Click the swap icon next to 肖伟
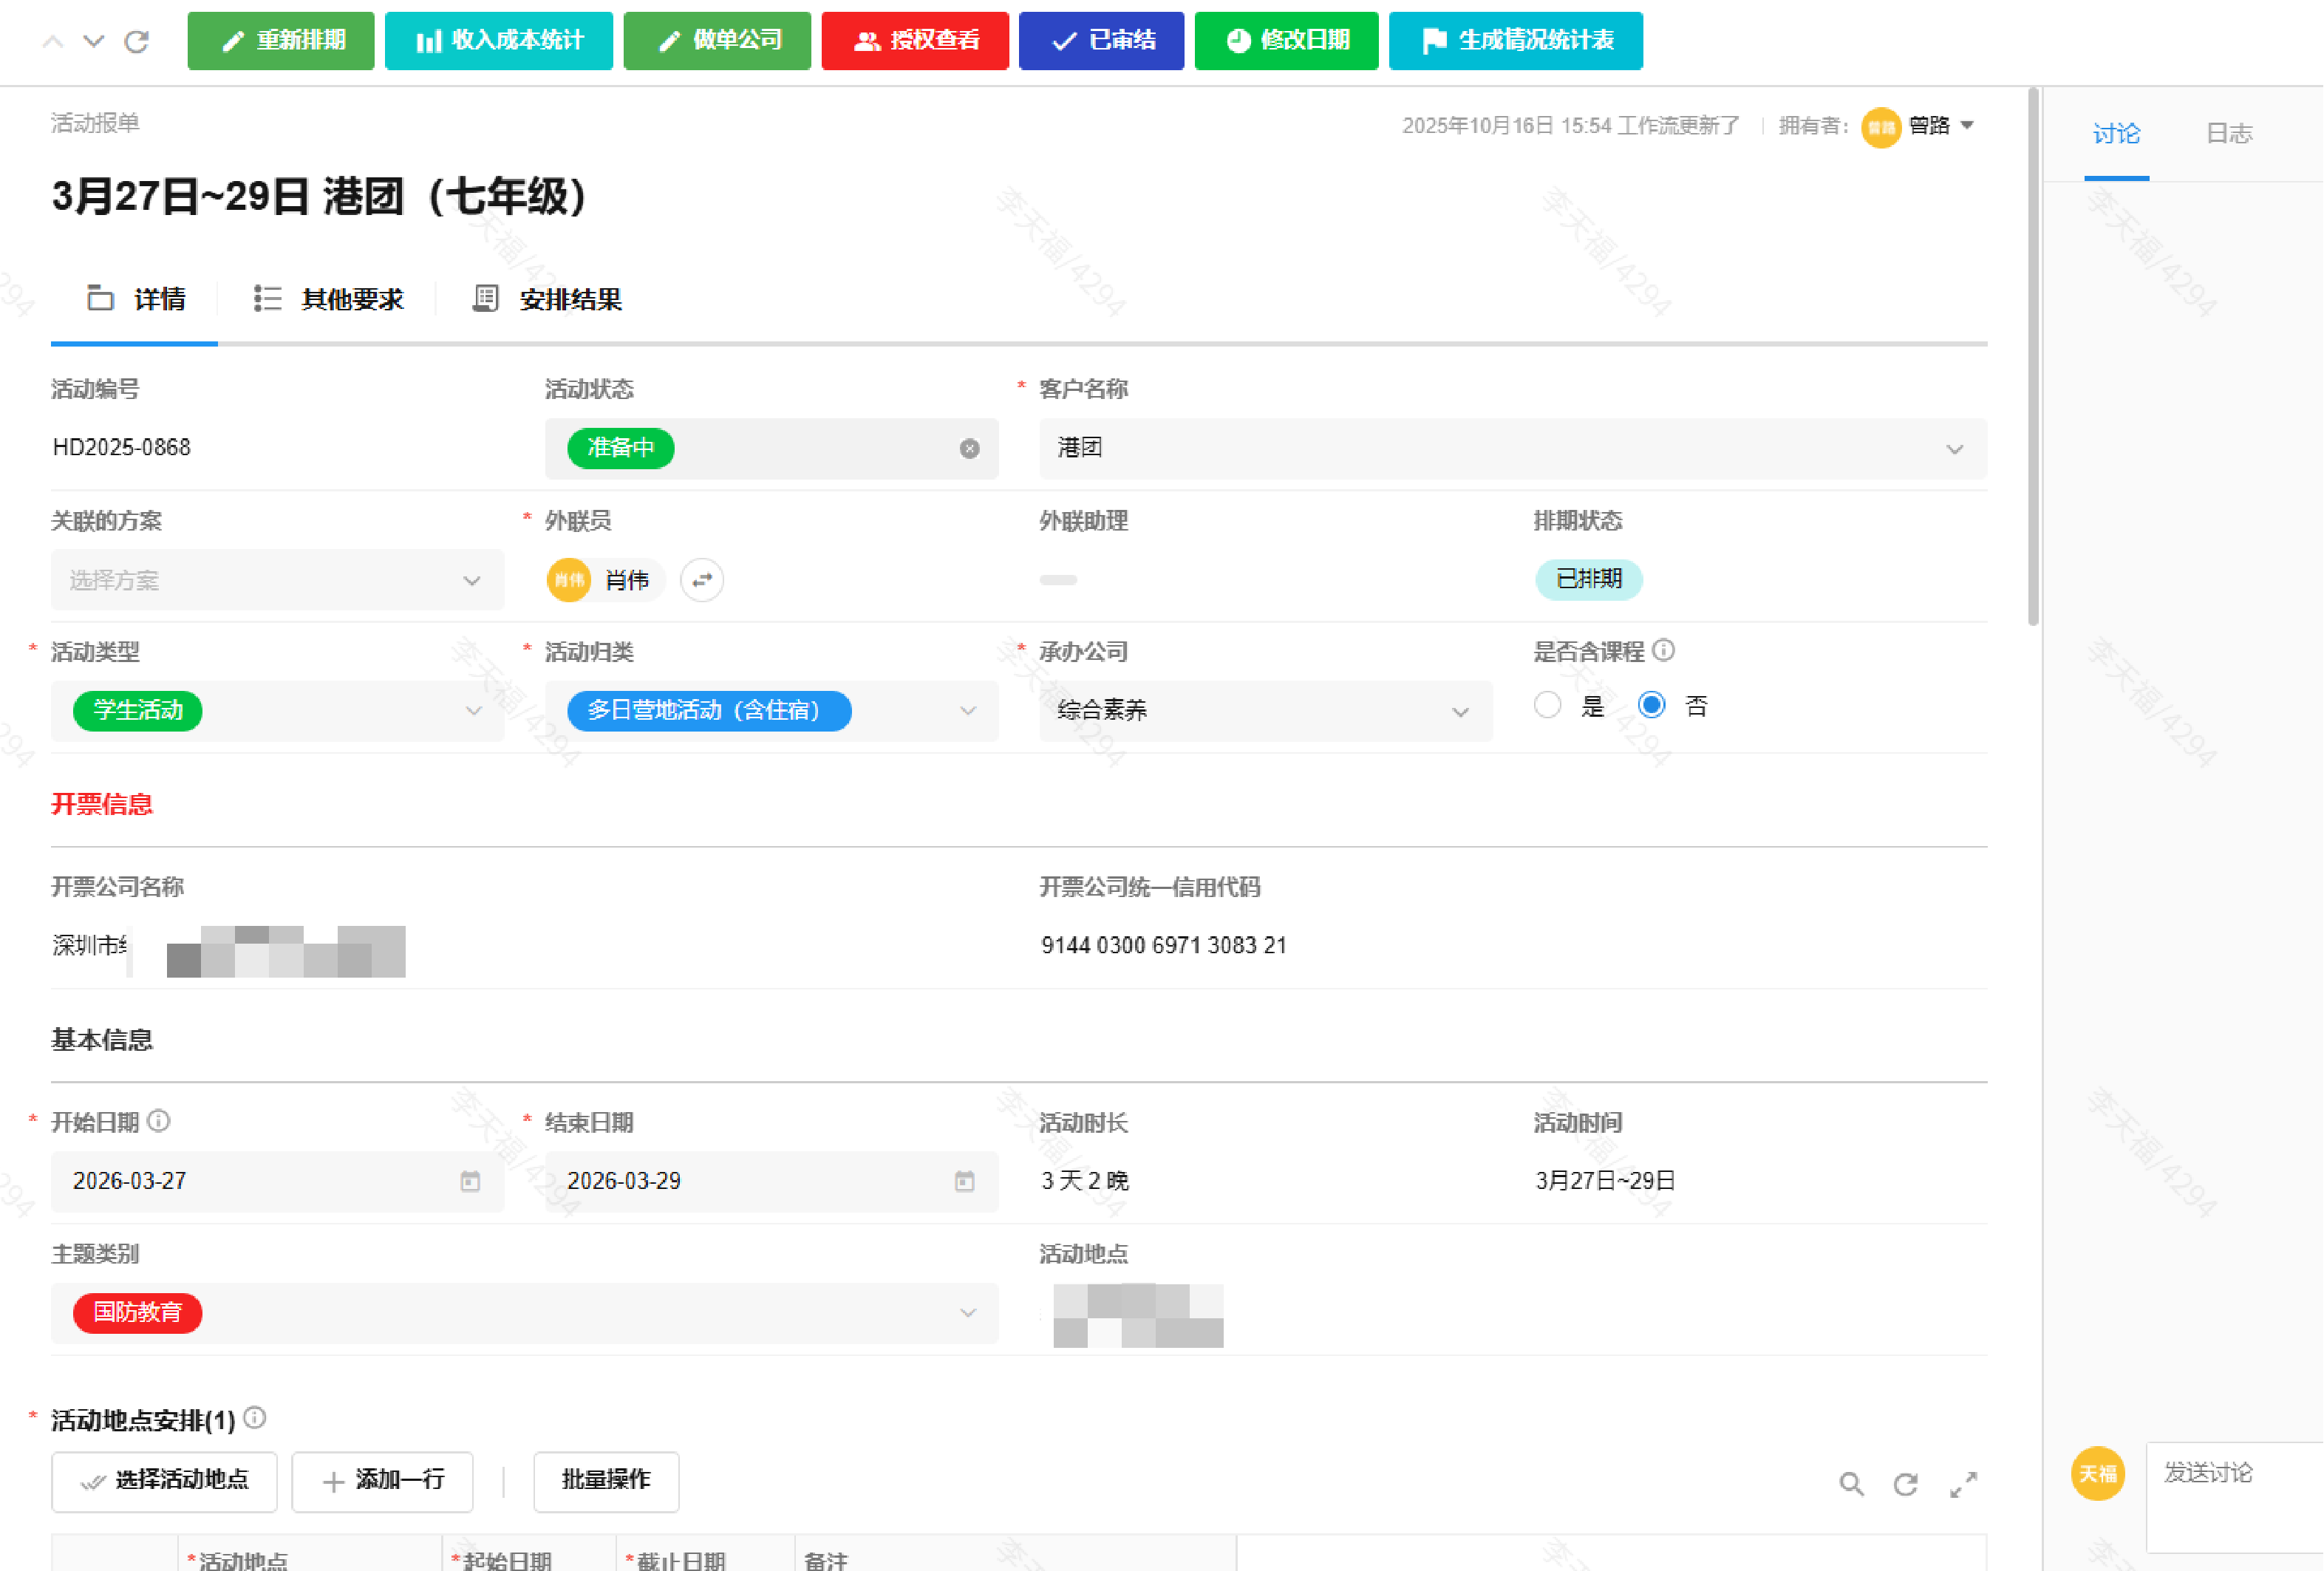The height and width of the screenshot is (1571, 2324). coord(701,580)
